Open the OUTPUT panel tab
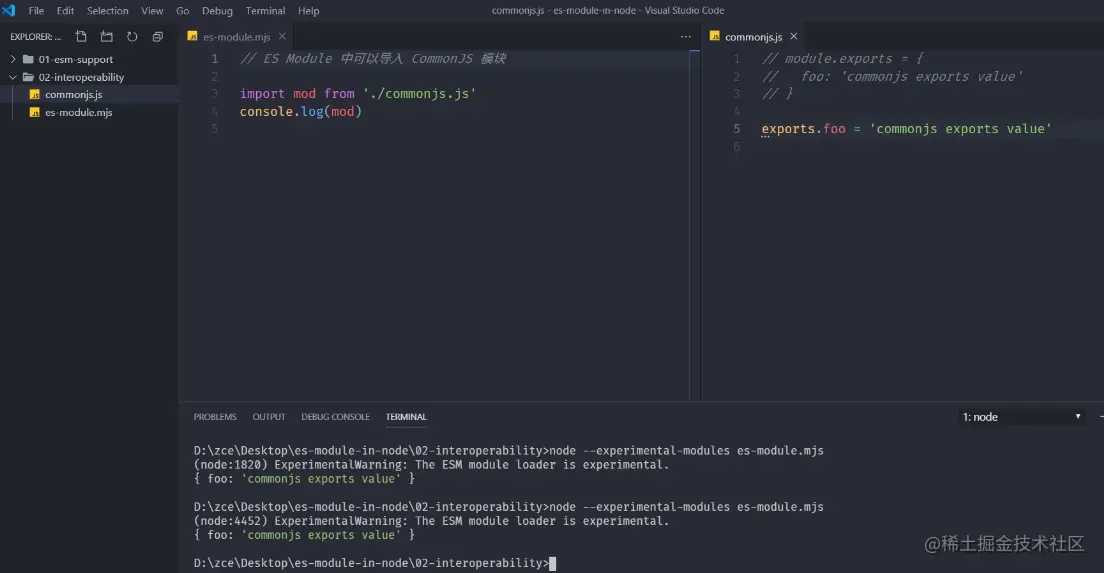The height and width of the screenshot is (573, 1104). [269, 417]
